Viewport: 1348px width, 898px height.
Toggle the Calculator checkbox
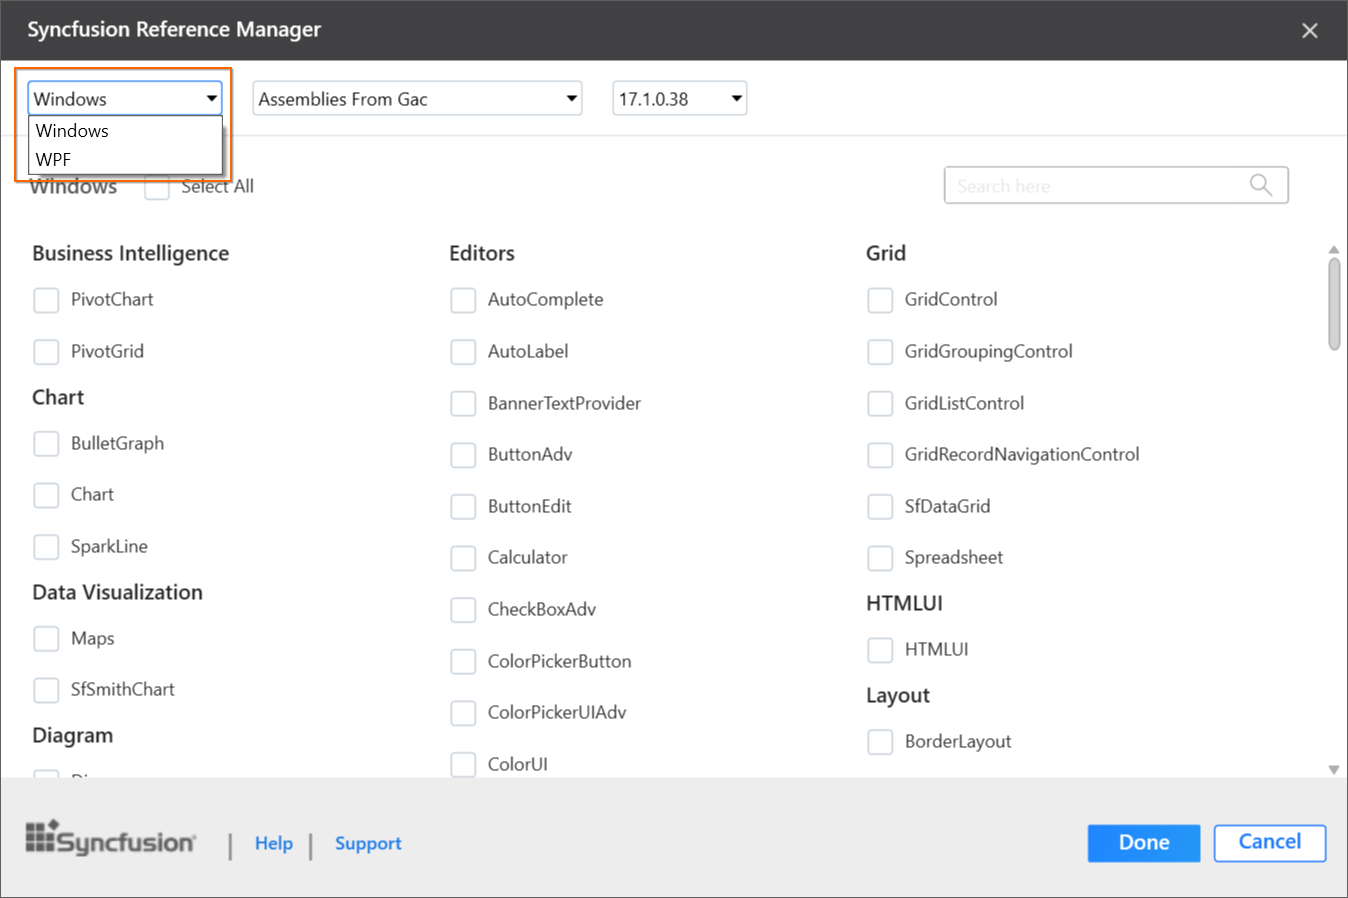463,558
